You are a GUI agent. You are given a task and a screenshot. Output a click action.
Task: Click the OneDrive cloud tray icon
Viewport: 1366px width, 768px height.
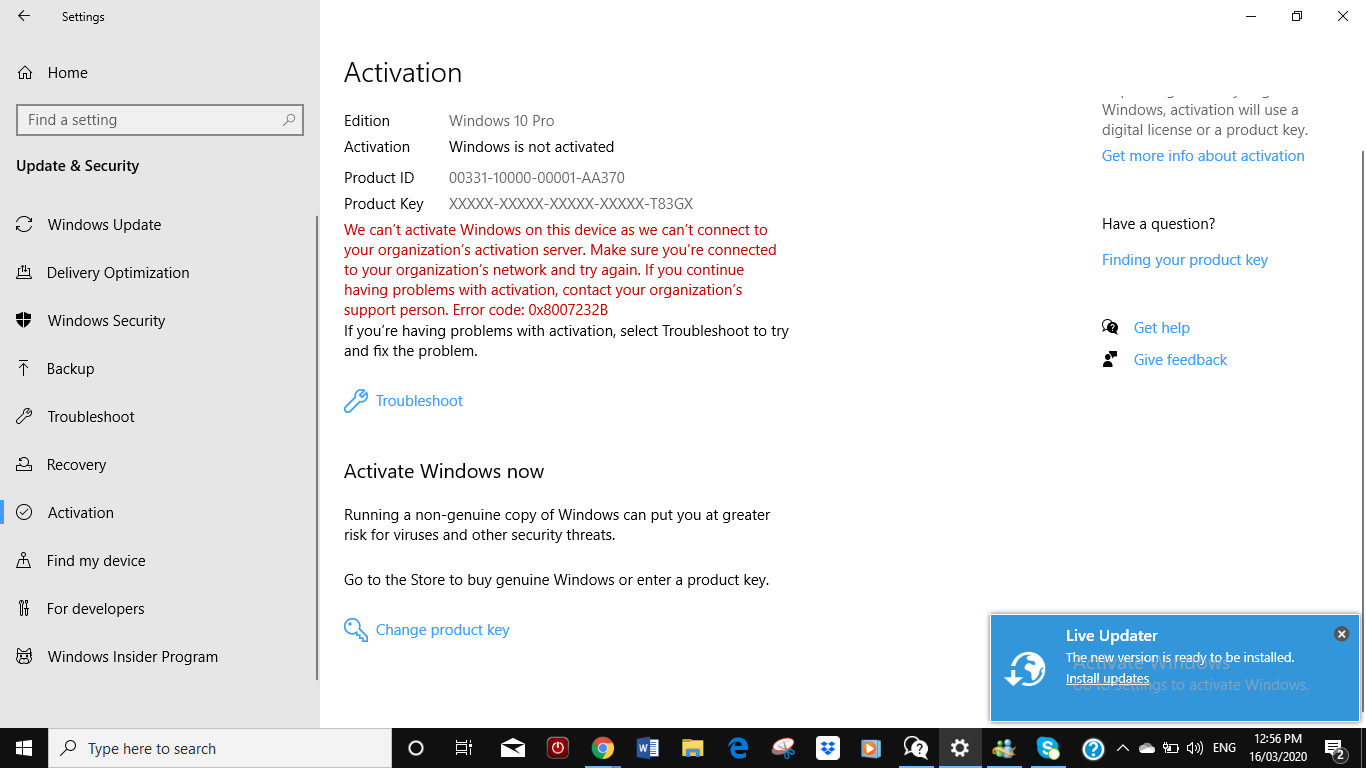coord(1147,748)
